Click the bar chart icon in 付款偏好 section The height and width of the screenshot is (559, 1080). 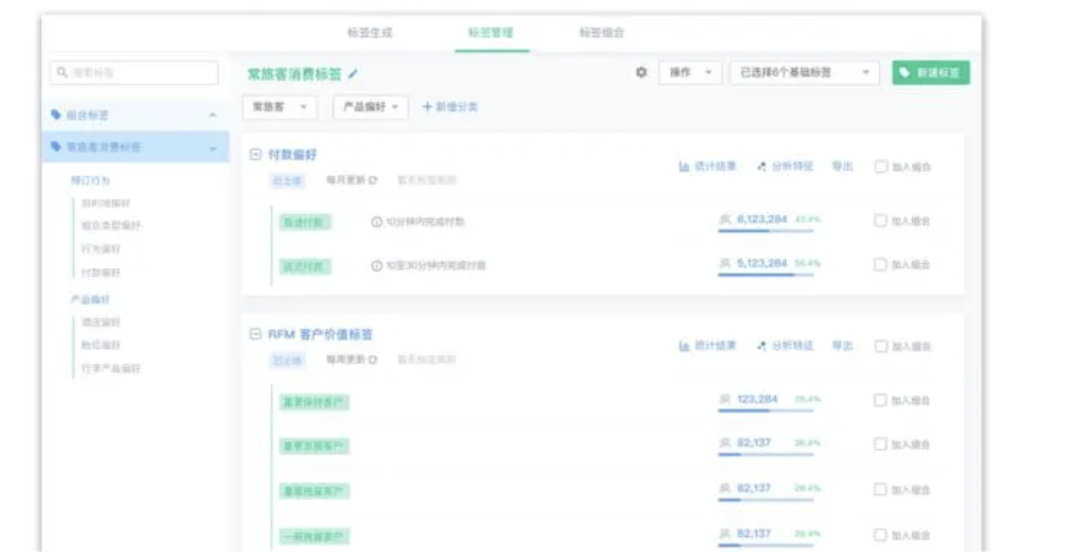click(x=684, y=166)
